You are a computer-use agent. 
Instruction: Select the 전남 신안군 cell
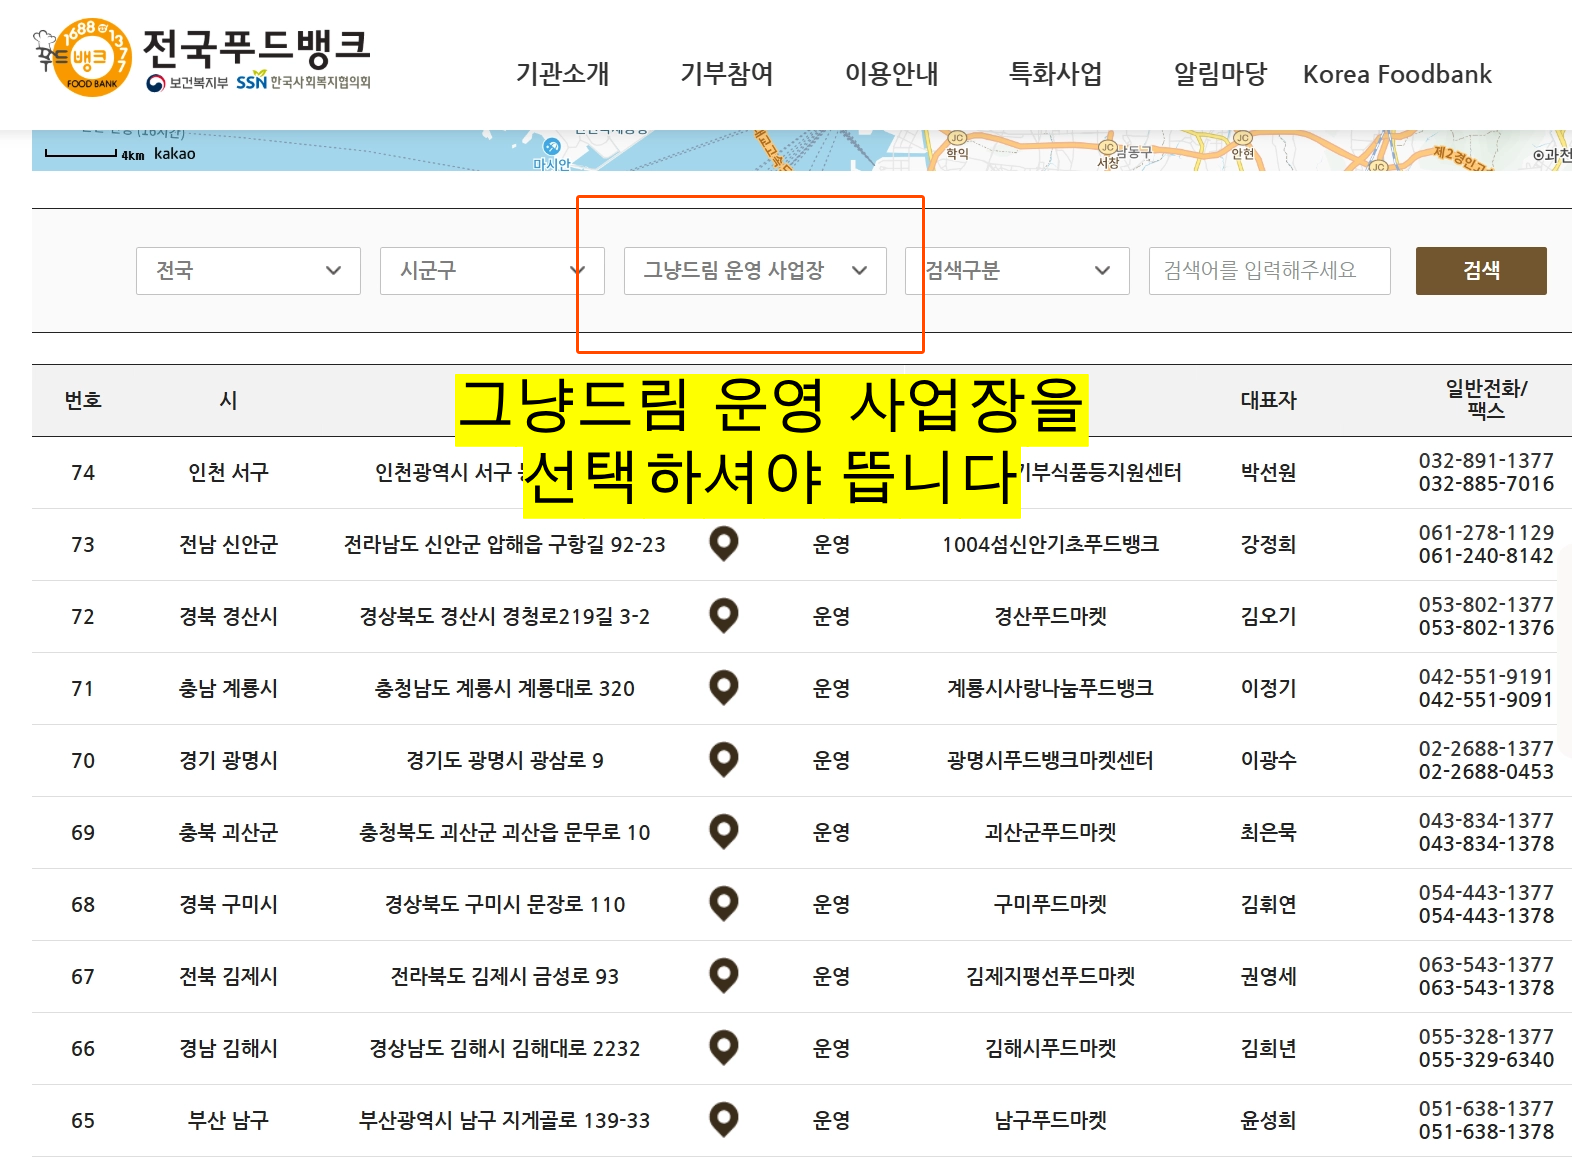(228, 544)
